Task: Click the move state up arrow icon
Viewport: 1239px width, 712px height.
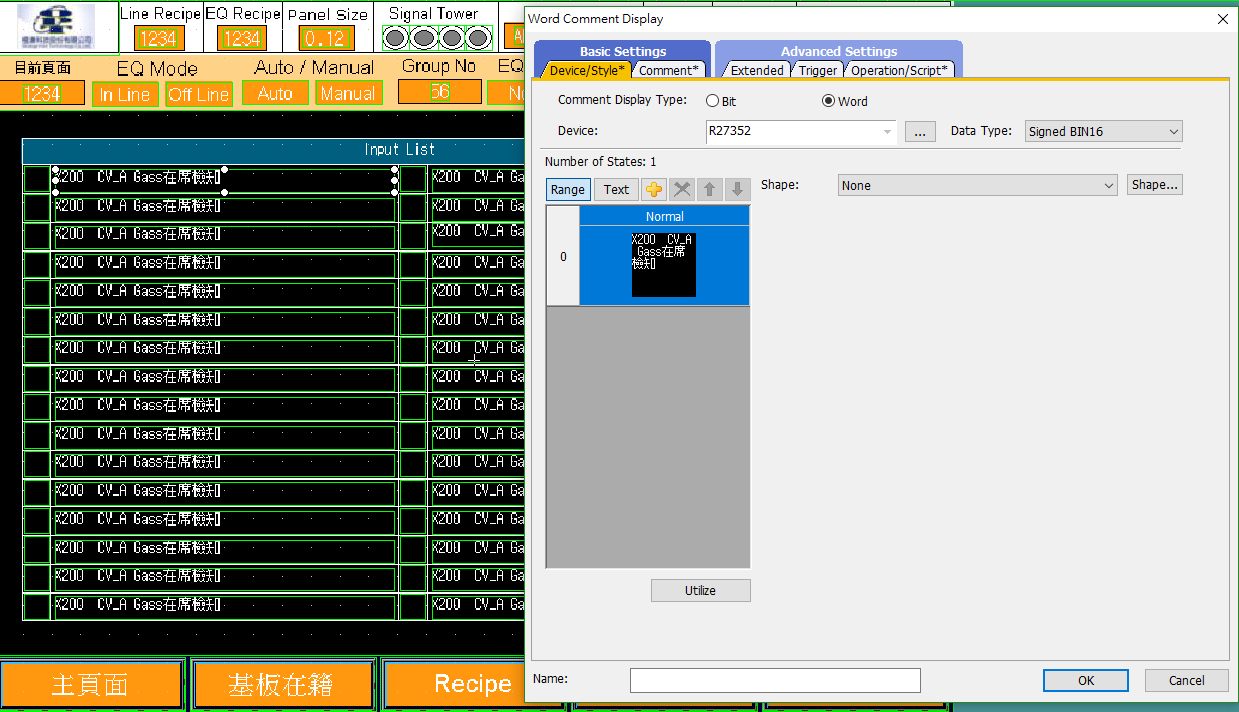Action: (x=709, y=190)
